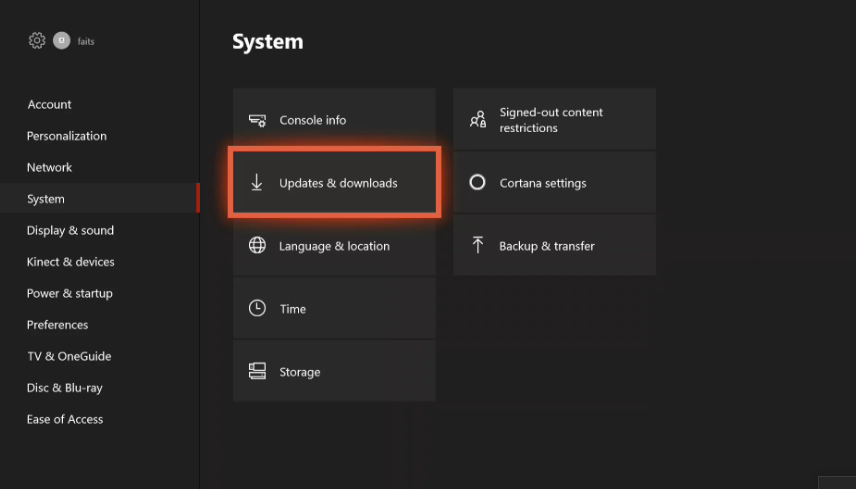Go to Personalization in the sidebar

click(x=67, y=136)
